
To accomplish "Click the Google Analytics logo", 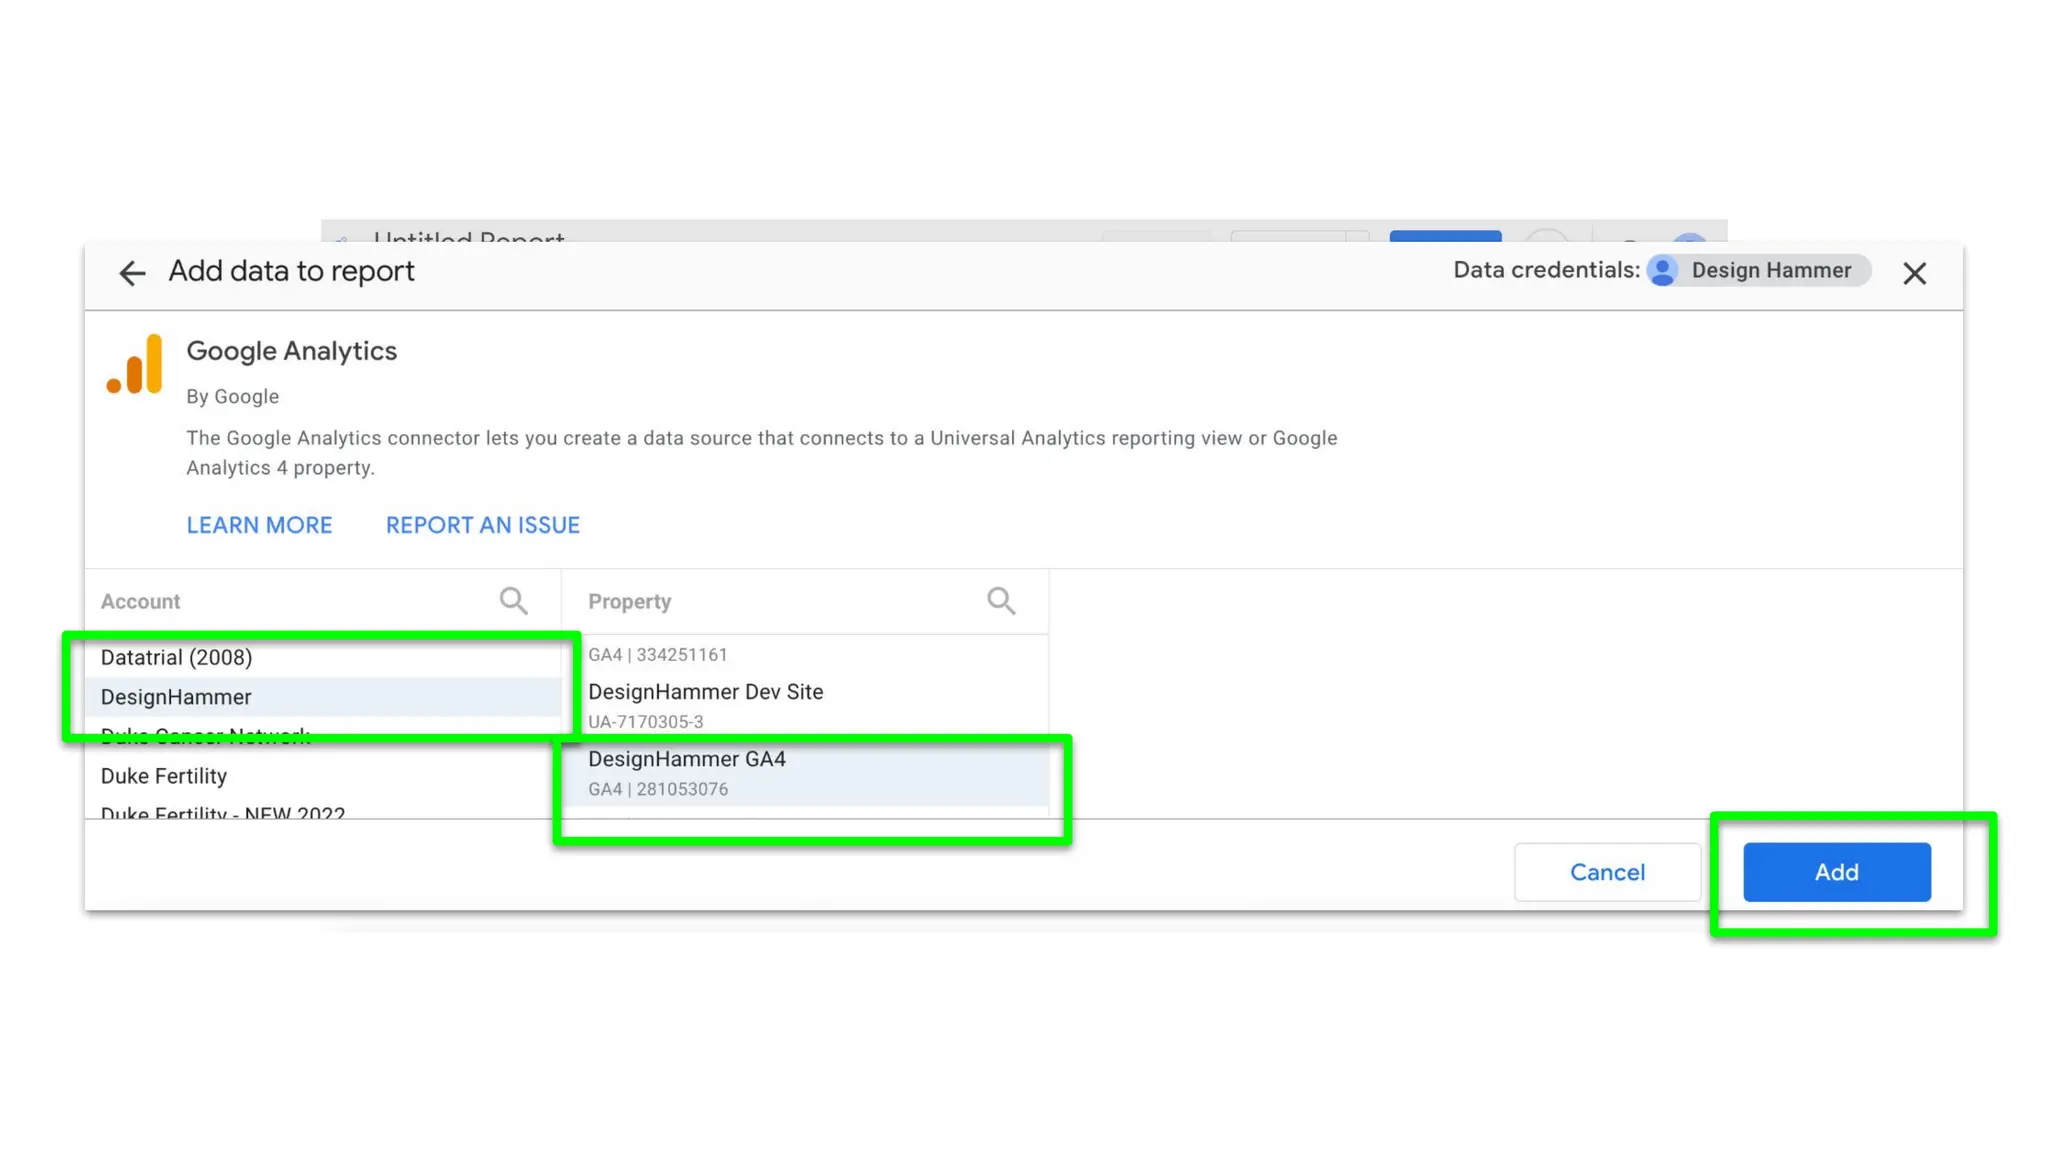I will click(135, 365).
